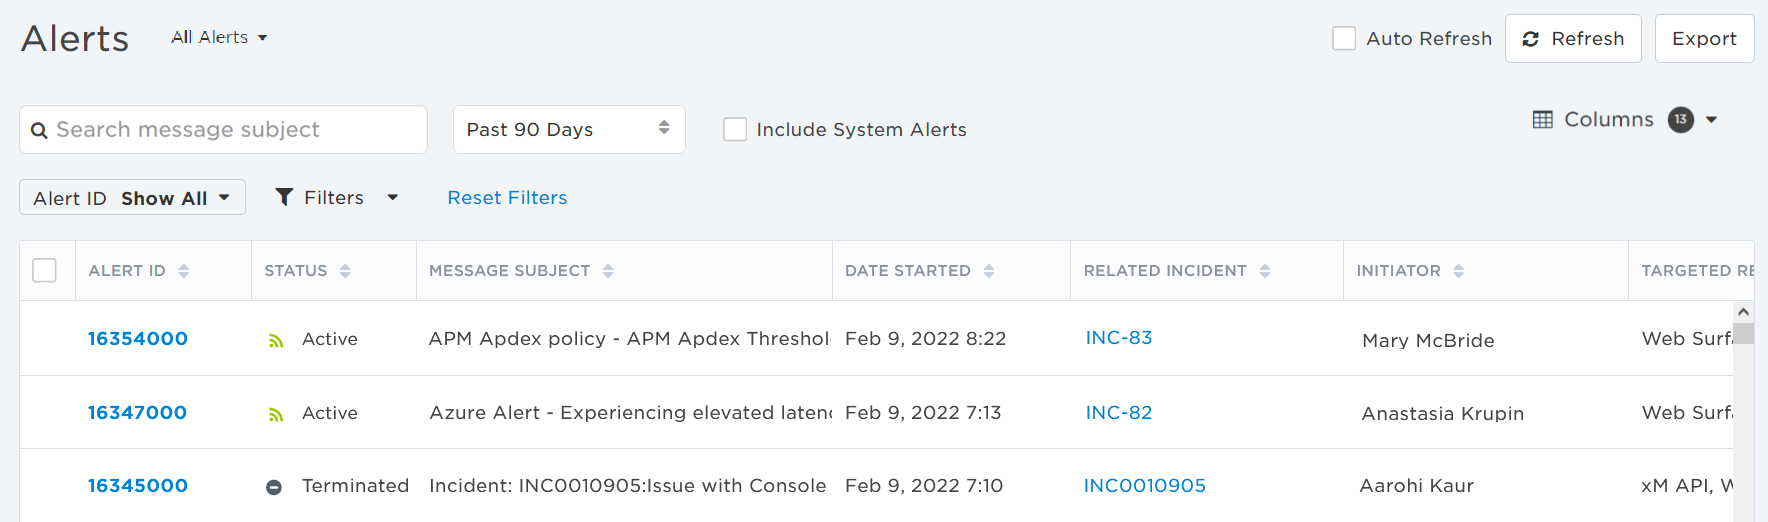Click the Reset Filters link
The width and height of the screenshot is (1768, 522).
[x=507, y=197]
